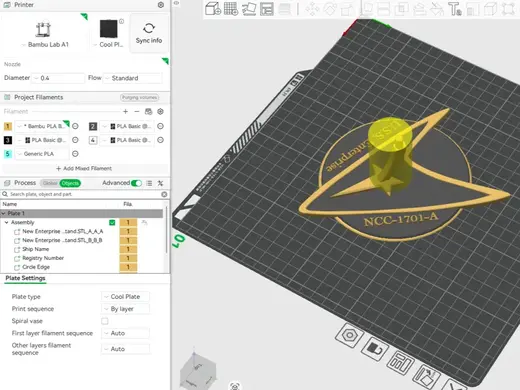Click the edit icon next to filament 1
This screenshot has width=520, height=390.
tap(75, 126)
